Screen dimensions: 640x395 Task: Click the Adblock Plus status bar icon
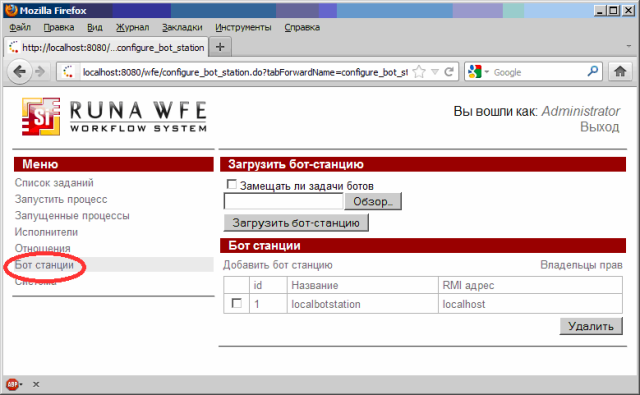[x=12, y=384]
